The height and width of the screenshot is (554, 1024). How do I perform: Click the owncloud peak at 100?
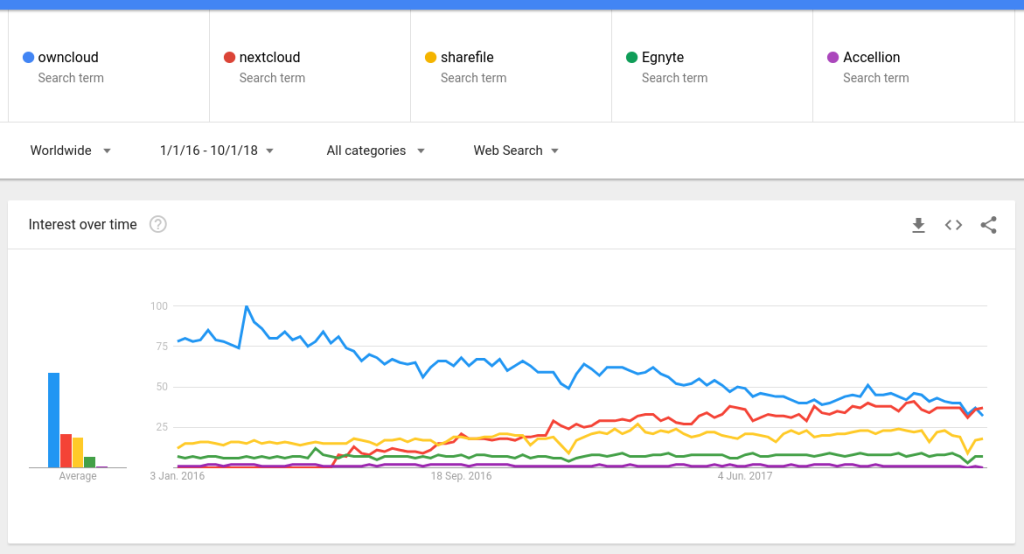(246, 307)
